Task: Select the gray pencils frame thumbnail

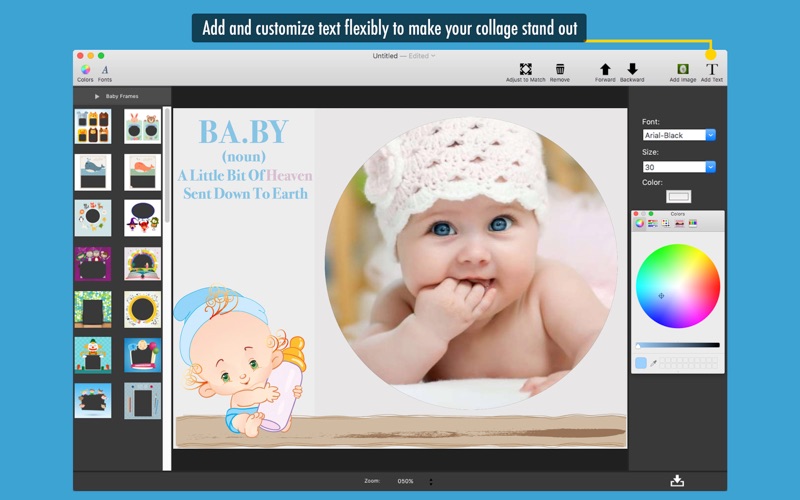Action: [x=142, y=401]
